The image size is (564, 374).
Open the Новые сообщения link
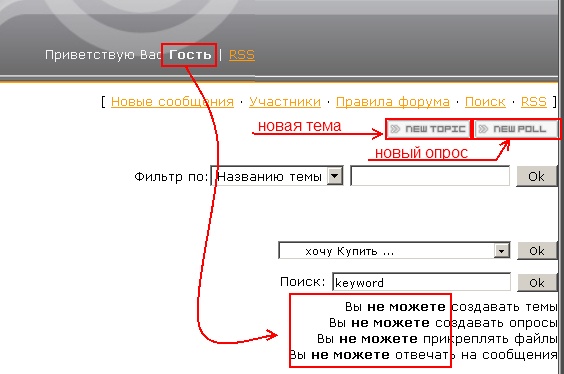coord(172,102)
